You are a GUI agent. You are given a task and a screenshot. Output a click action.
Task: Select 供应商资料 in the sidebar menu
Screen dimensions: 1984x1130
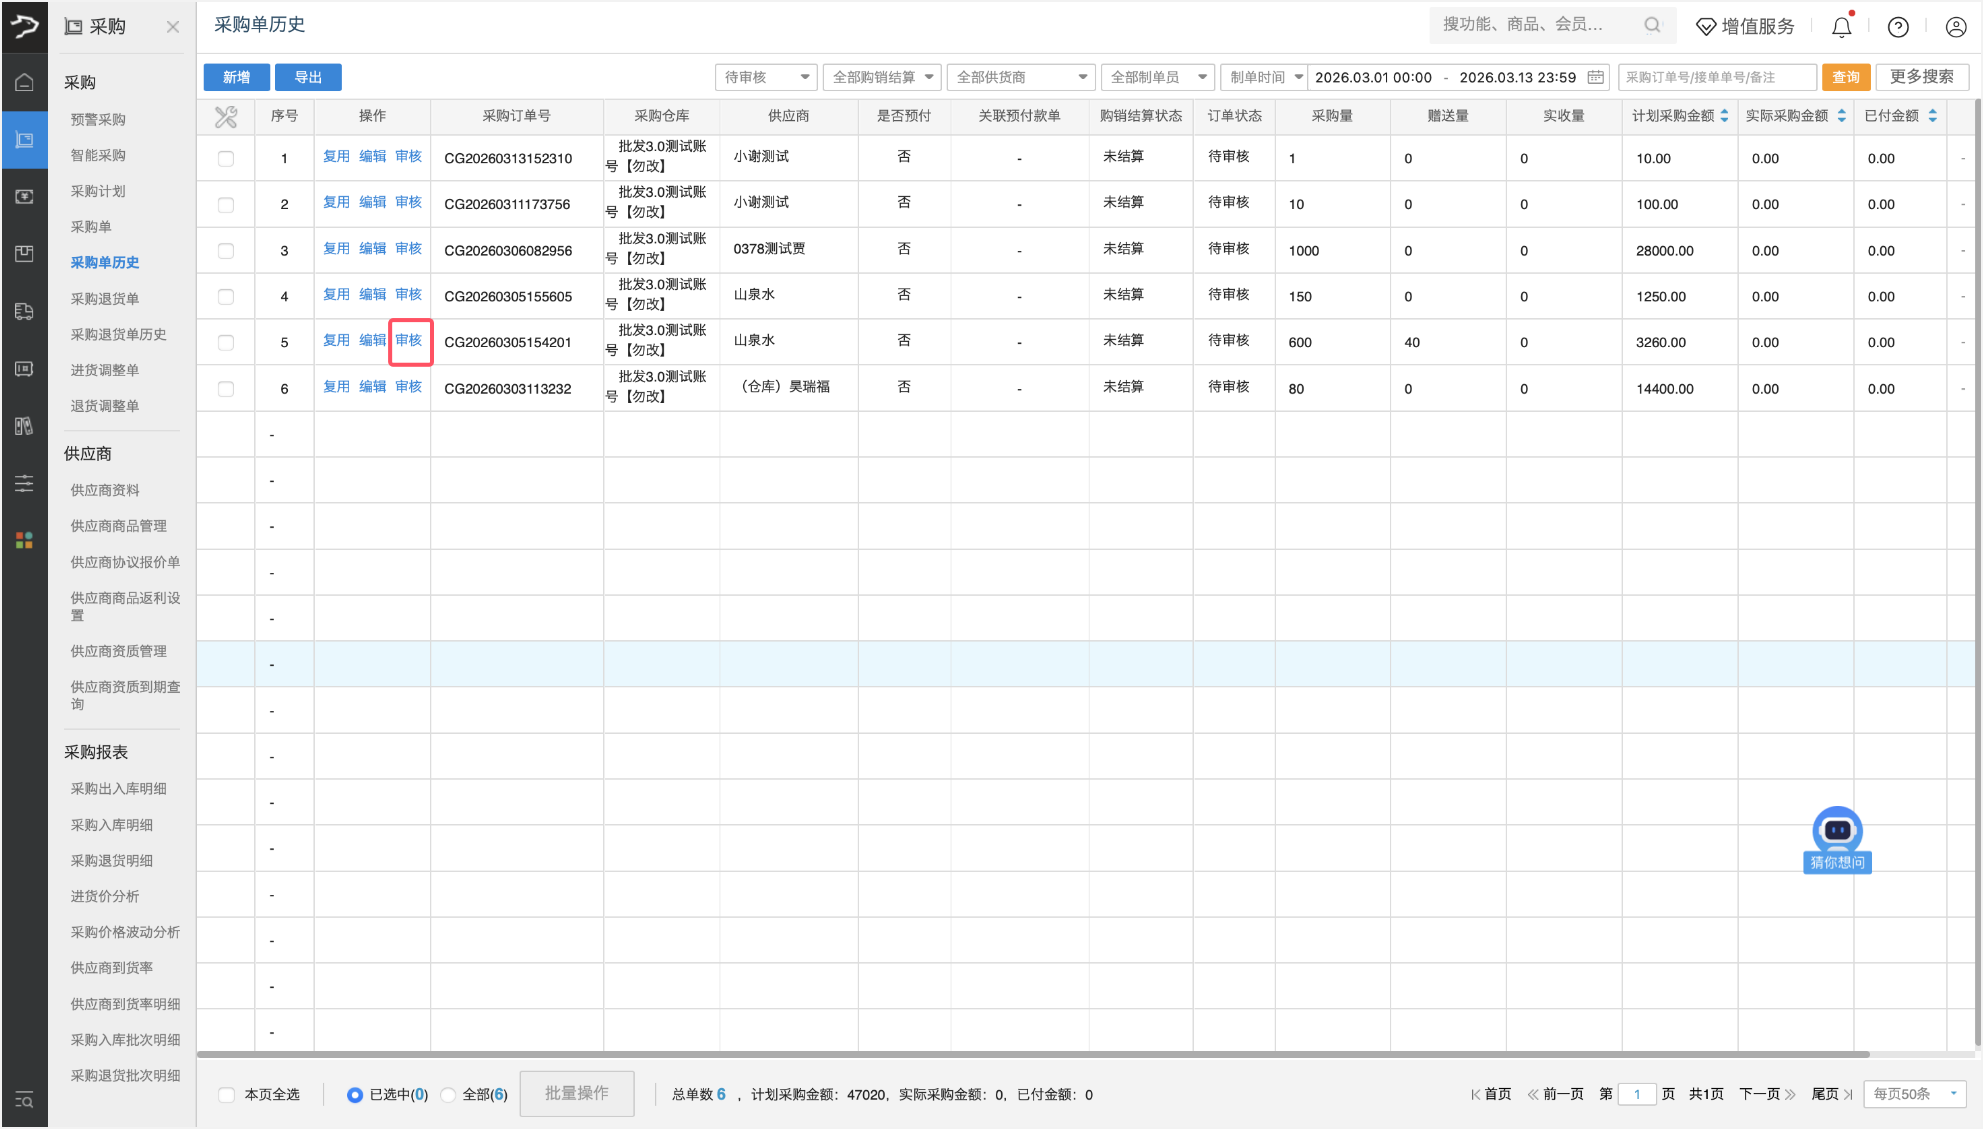point(105,490)
